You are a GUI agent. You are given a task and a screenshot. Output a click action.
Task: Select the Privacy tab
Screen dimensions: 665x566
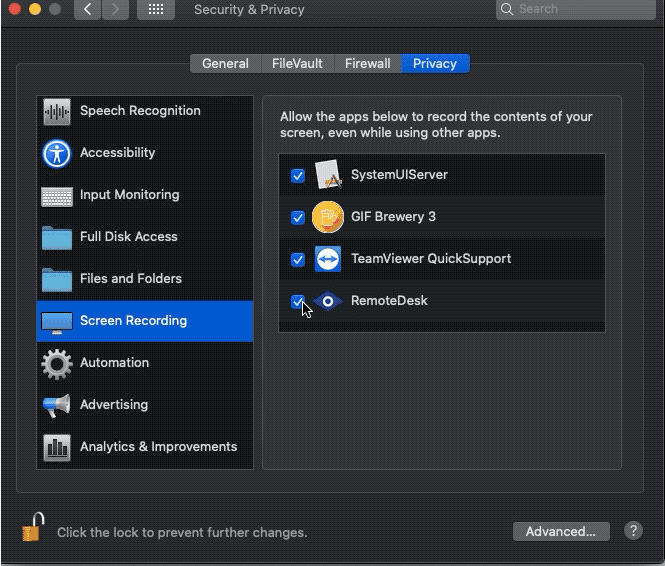pyautogui.click(x=435, y=64)
